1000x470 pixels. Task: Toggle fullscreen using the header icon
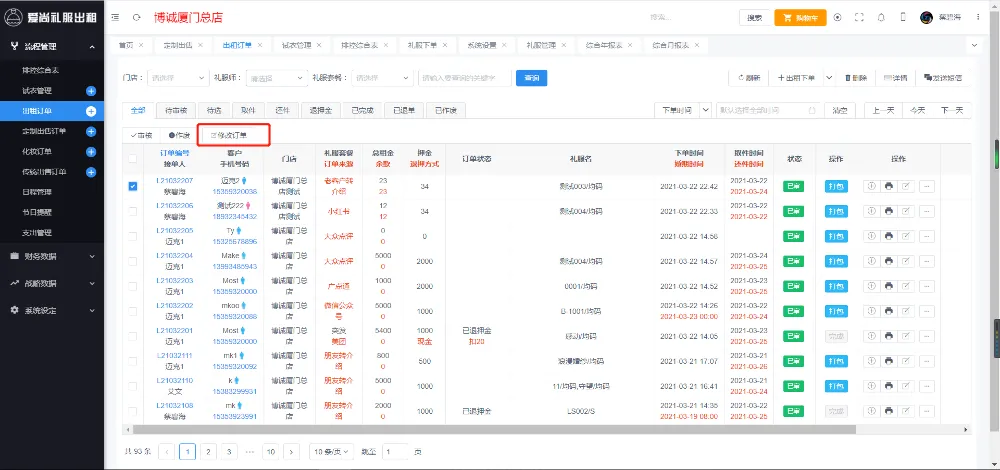coord(859,18)
